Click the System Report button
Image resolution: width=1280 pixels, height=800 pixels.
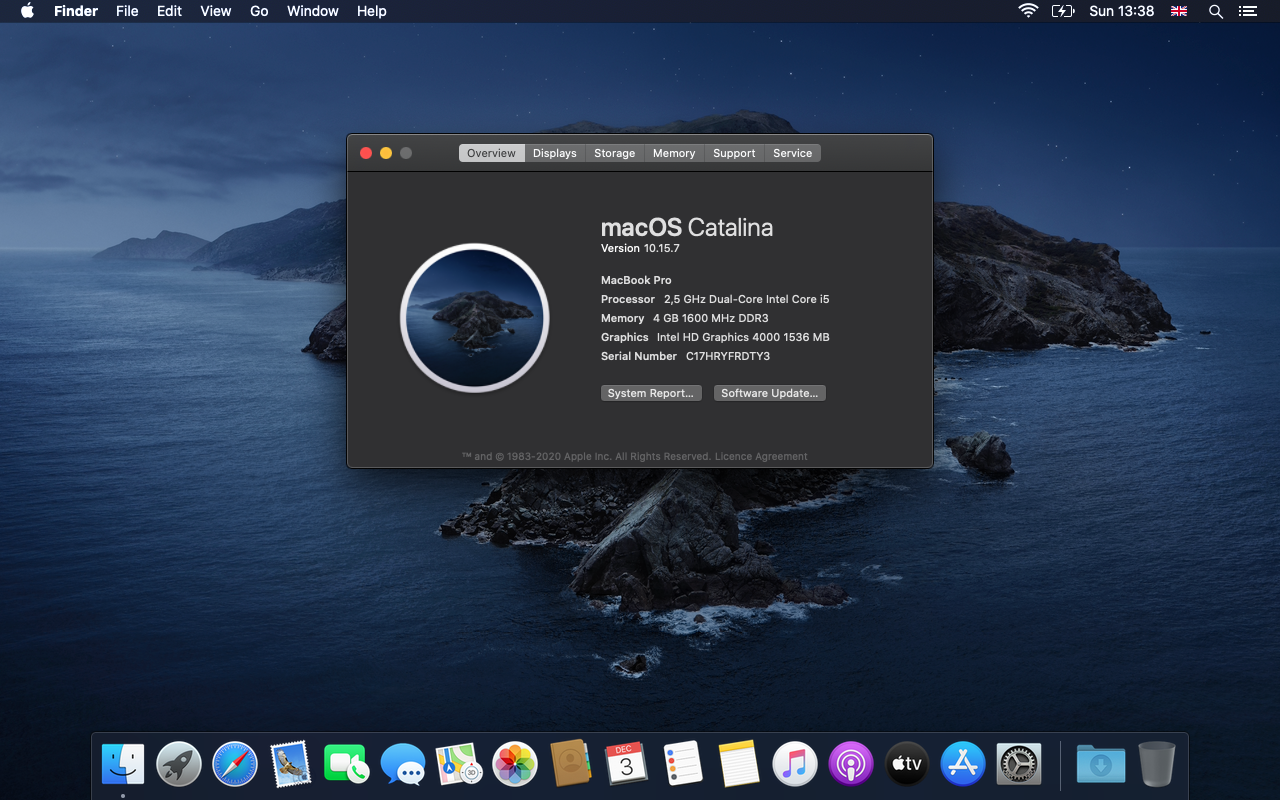[x=650, y=393]
